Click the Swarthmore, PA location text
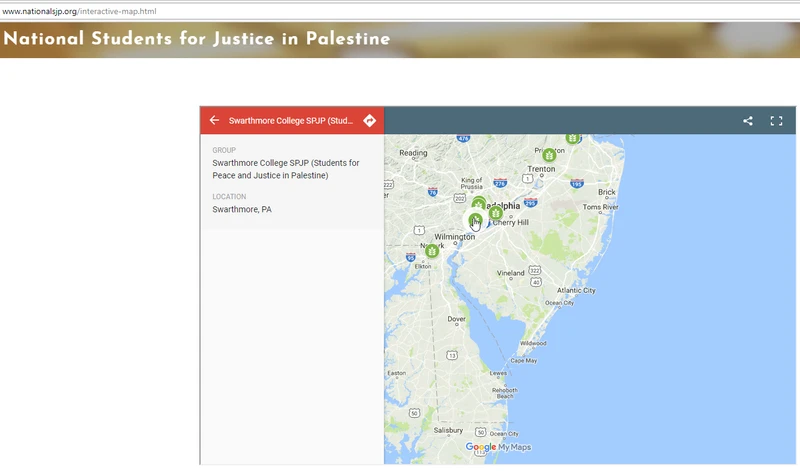Screen dimensions: 800x471 (x=242, y=209)
